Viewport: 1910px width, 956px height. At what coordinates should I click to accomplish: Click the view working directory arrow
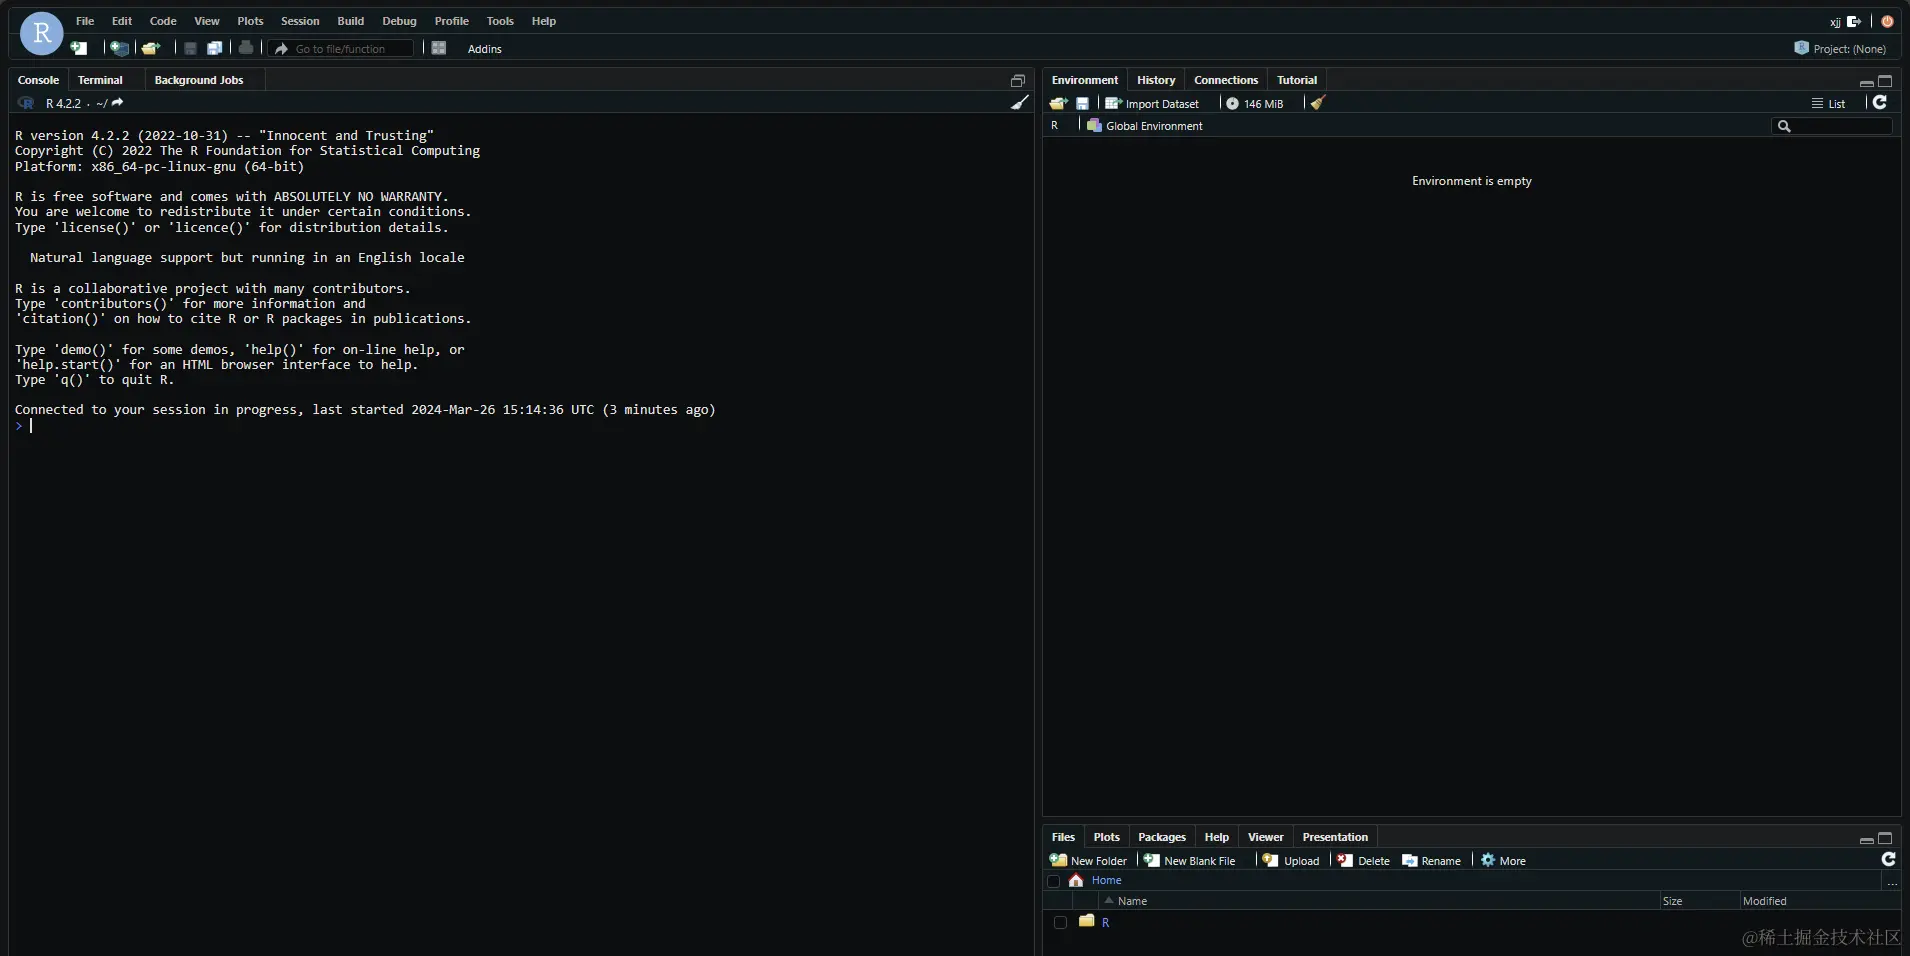pyautogui.click(x=117, y=103)
